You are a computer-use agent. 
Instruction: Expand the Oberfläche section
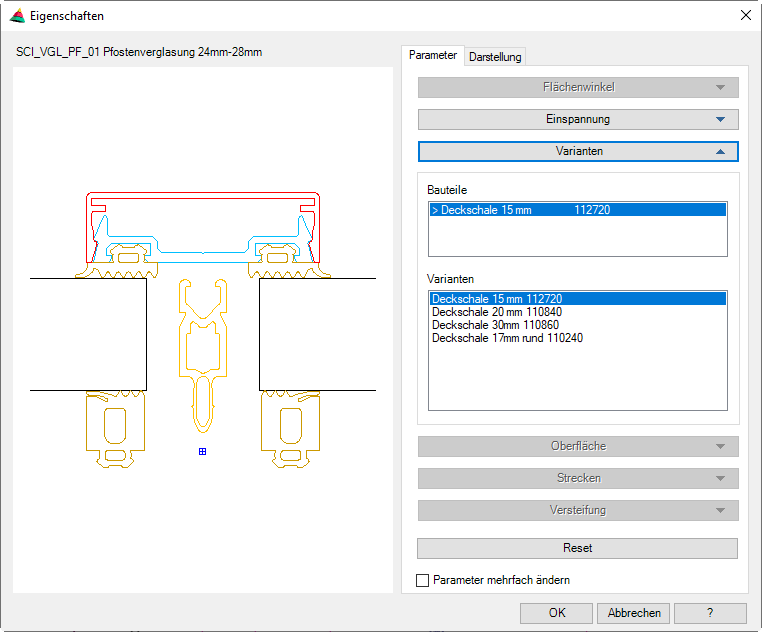click(x=578, y=446)
